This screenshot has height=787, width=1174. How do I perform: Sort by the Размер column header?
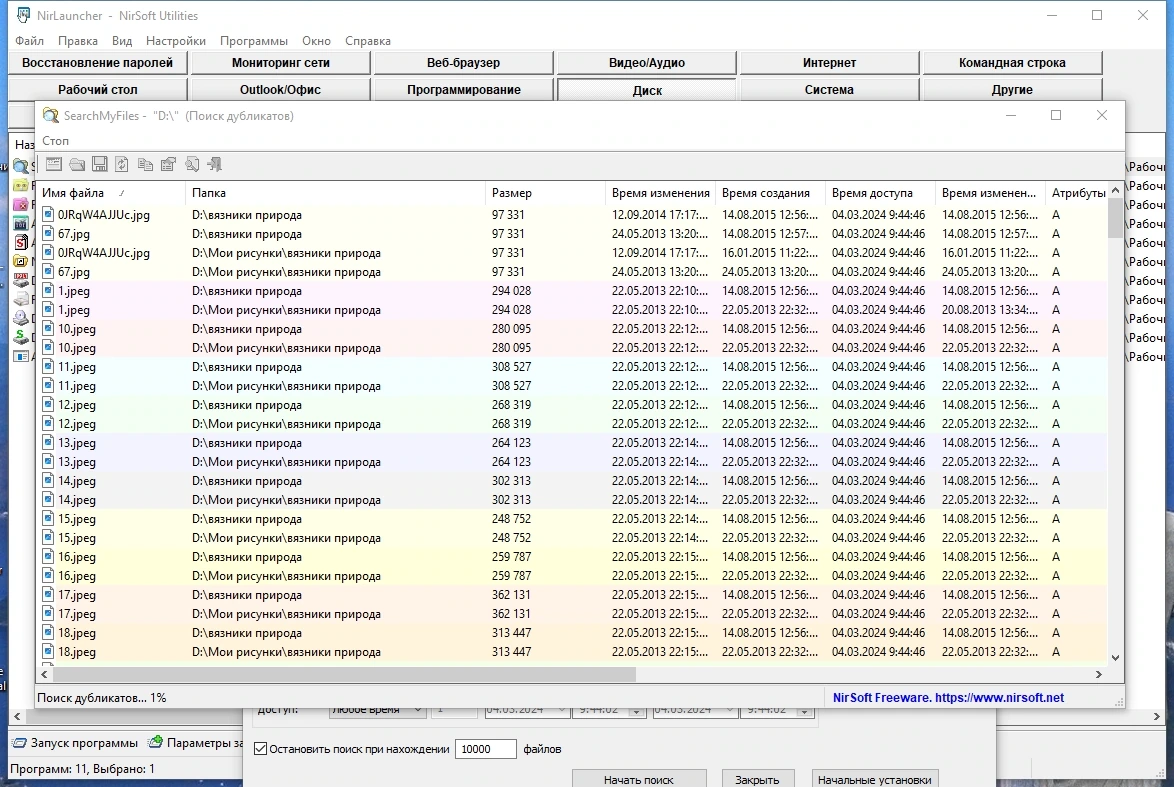tap(545, 192)
